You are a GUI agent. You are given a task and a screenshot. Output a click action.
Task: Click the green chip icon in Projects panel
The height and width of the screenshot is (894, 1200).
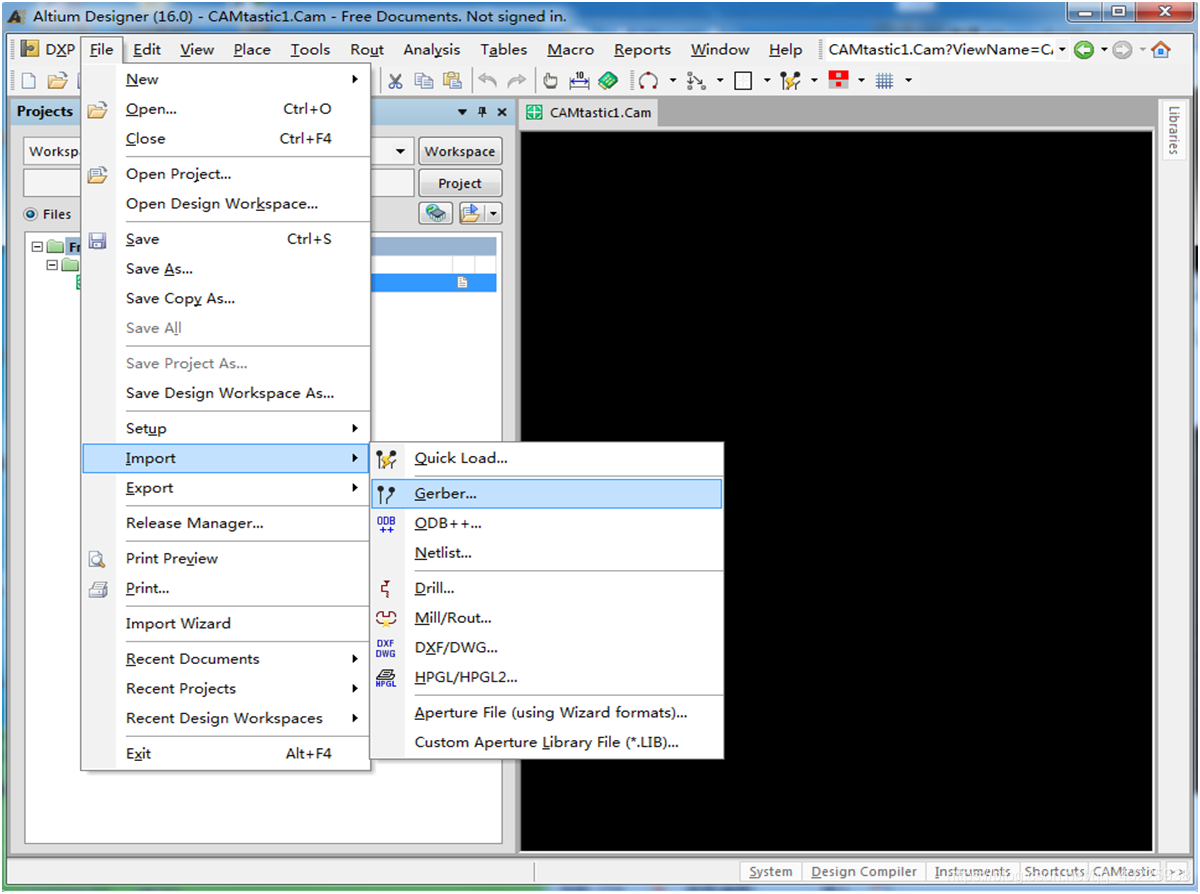(x=435, y=213)
